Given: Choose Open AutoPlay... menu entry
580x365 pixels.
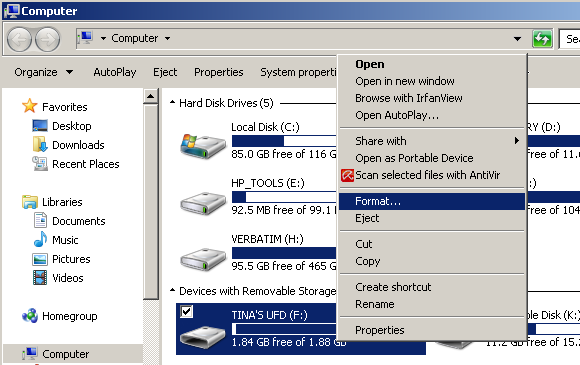Looking at the screenshot, I should click(432, 115).
